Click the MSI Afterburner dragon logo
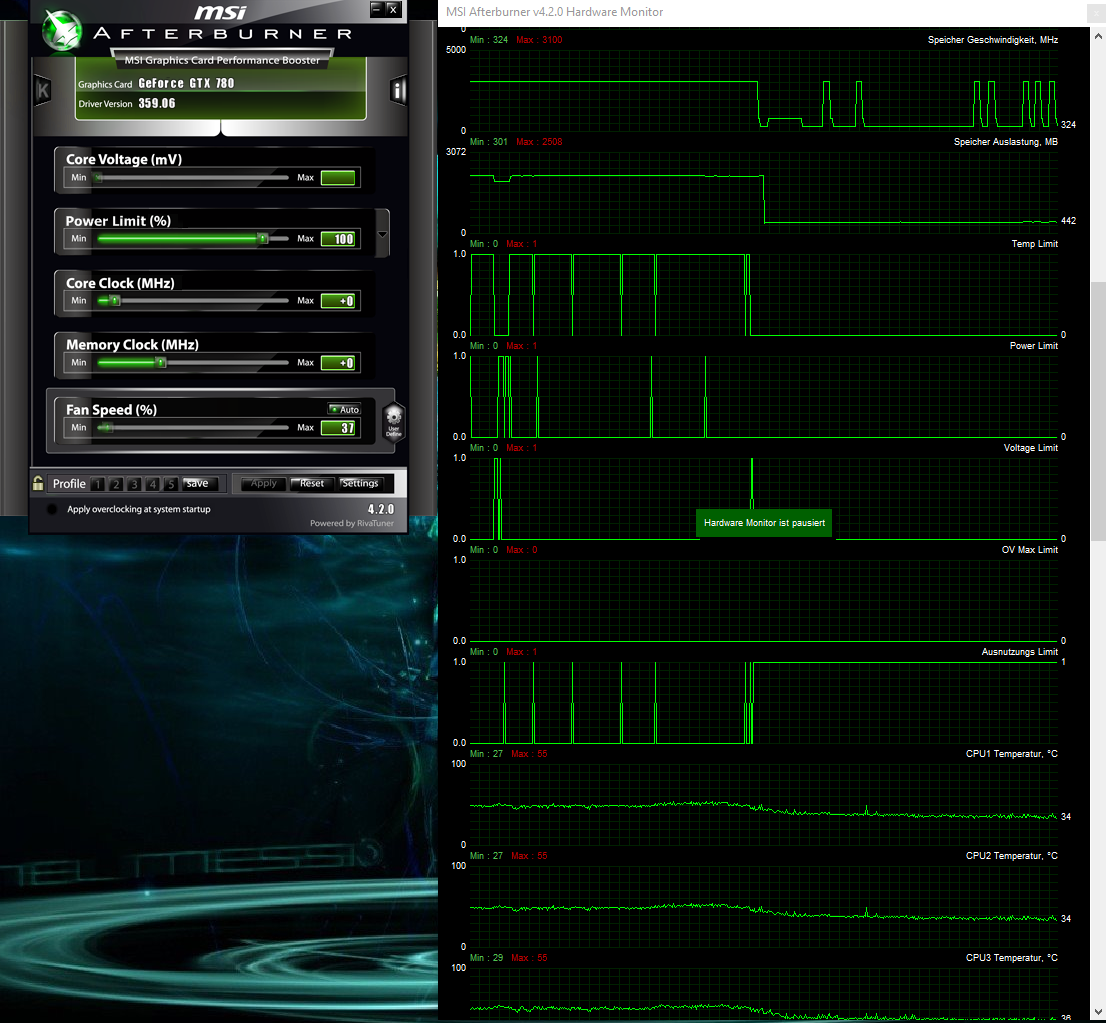The width and height of the screenshot is (1106, 1023). point(61,30)
